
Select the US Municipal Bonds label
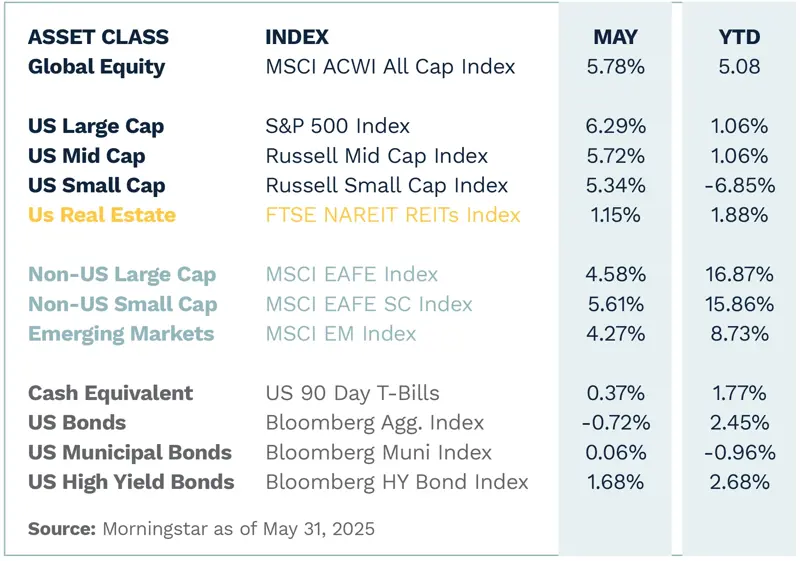(130, 452)
